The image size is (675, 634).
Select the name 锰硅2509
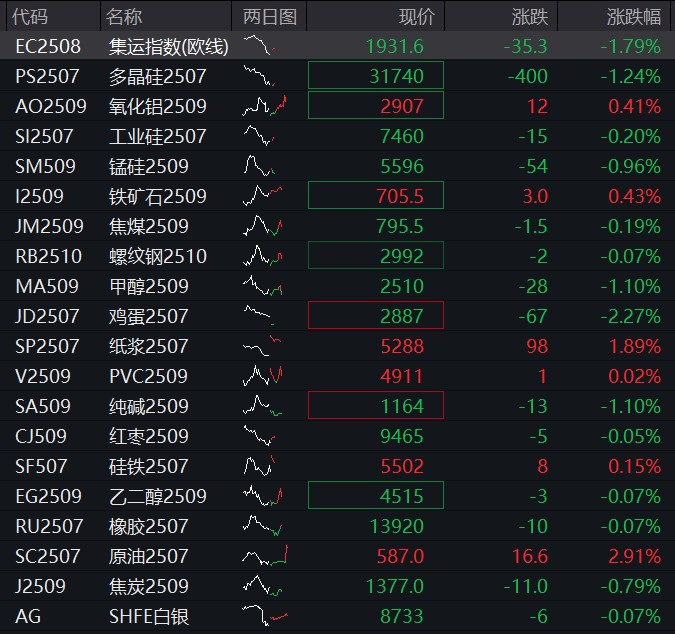point(149,167)
